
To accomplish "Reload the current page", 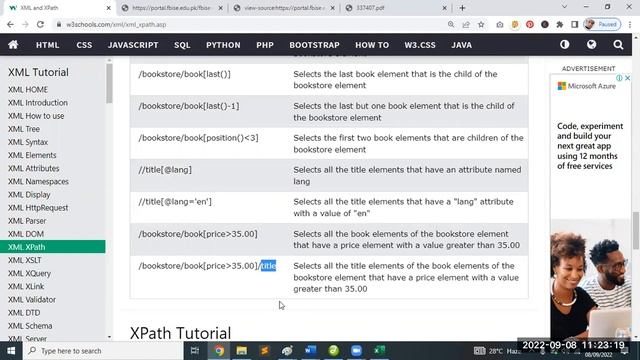I will (x=40, y=24).
